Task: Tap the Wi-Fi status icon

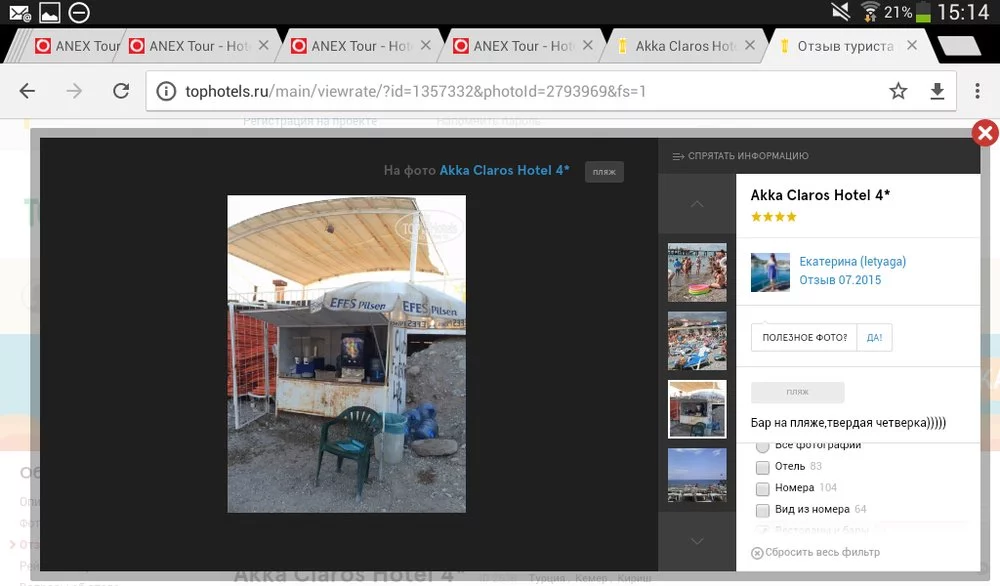Action: [870, 11]
